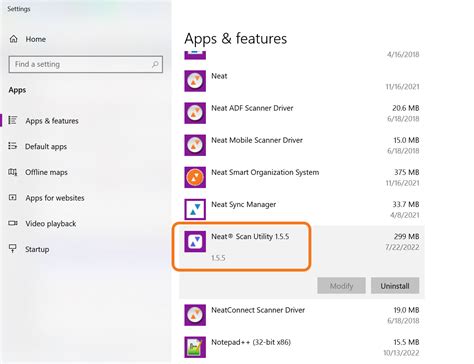The height and width of the screenshot is (364, 474).
Task: Open the Startup settings section
Action: (37, 249)
